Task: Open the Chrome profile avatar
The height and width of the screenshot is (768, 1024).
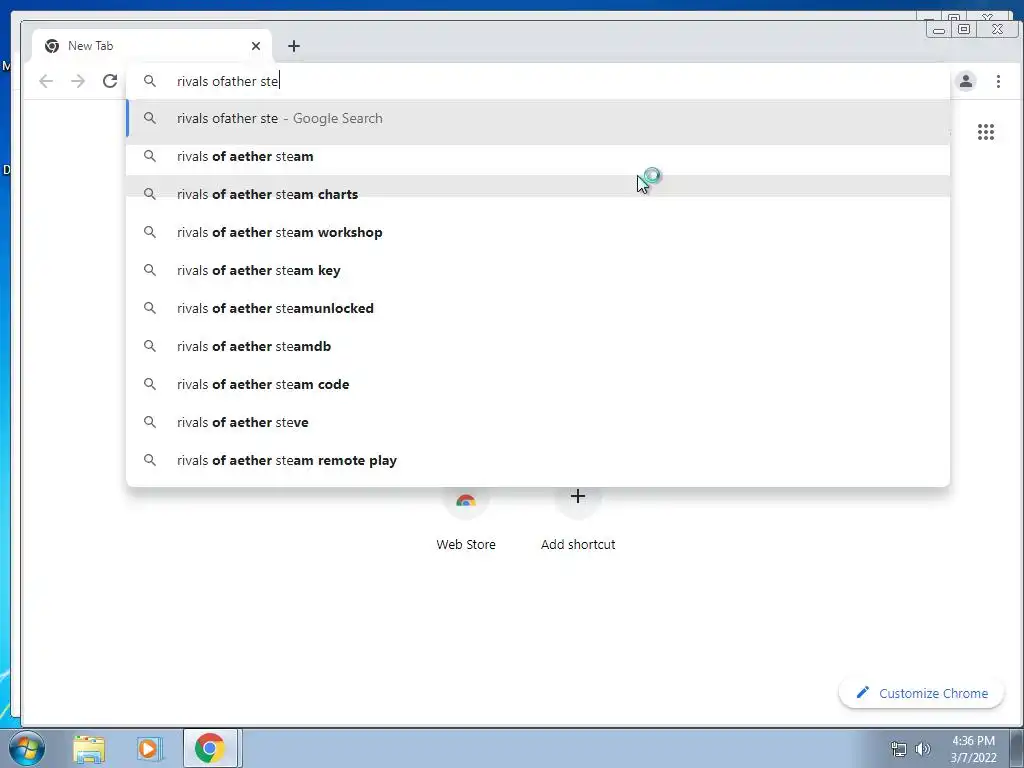Action: tap(965, 81)
